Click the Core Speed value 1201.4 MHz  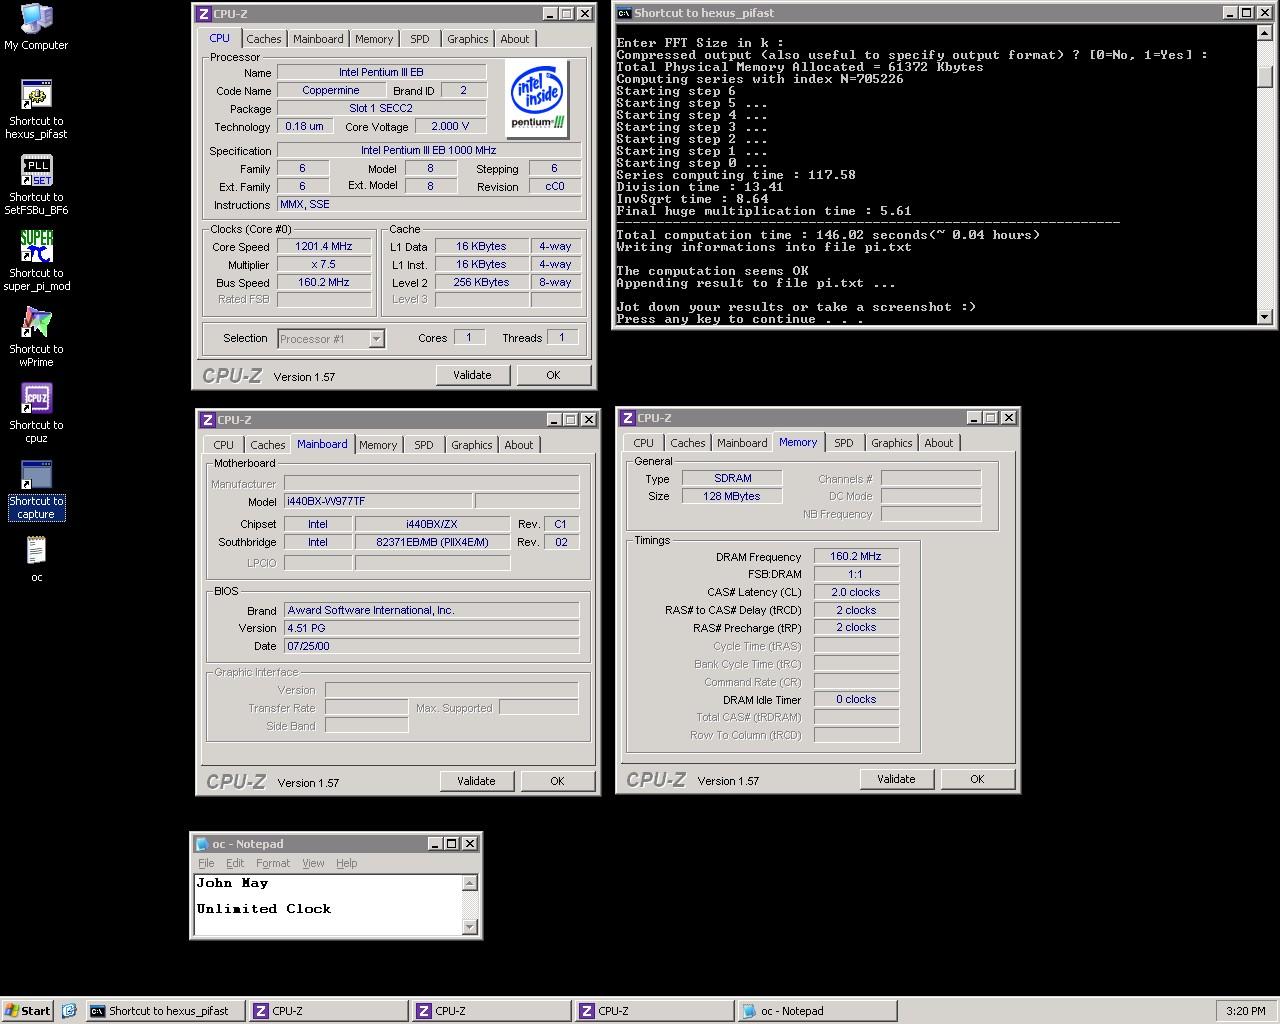pyautogui.click(x=324, y=246)
